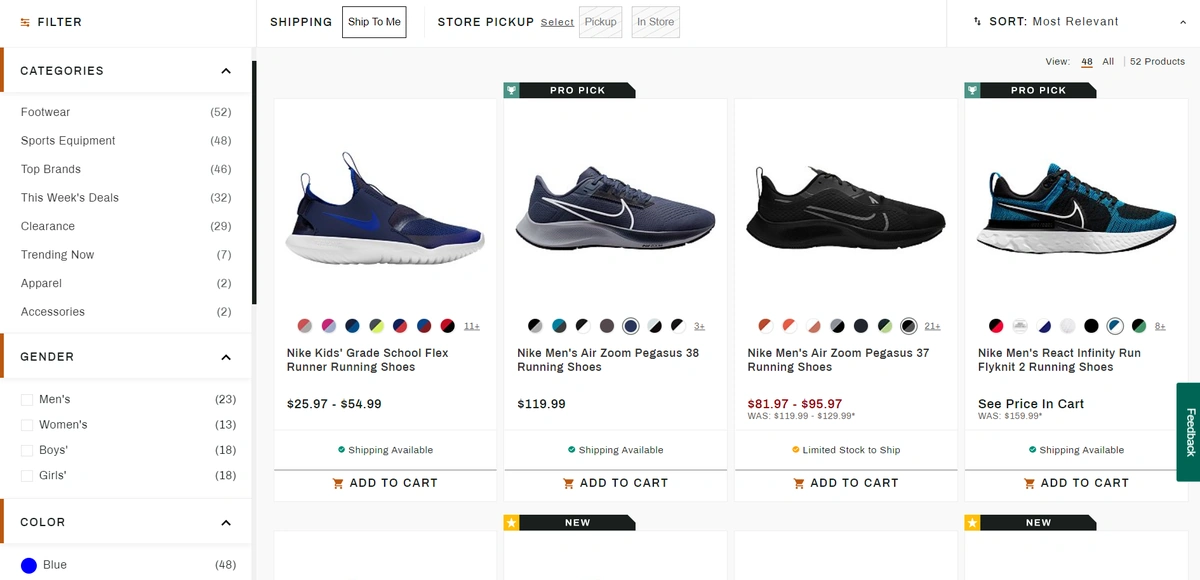The height and width of the screenshot is (580, 1200).
Task: Click the cart icon on Pegasus 38 Add to Cart
Action: pos(568,483)
